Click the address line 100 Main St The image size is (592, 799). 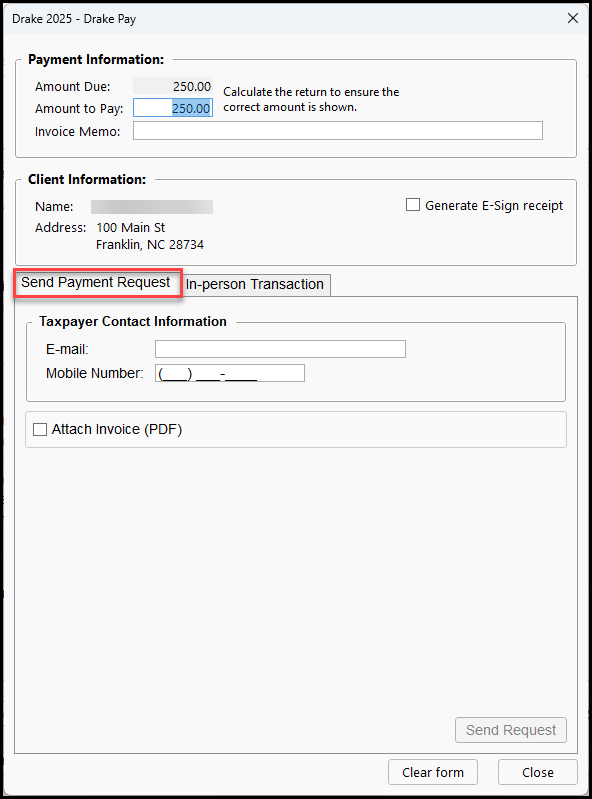pos(130,227)
